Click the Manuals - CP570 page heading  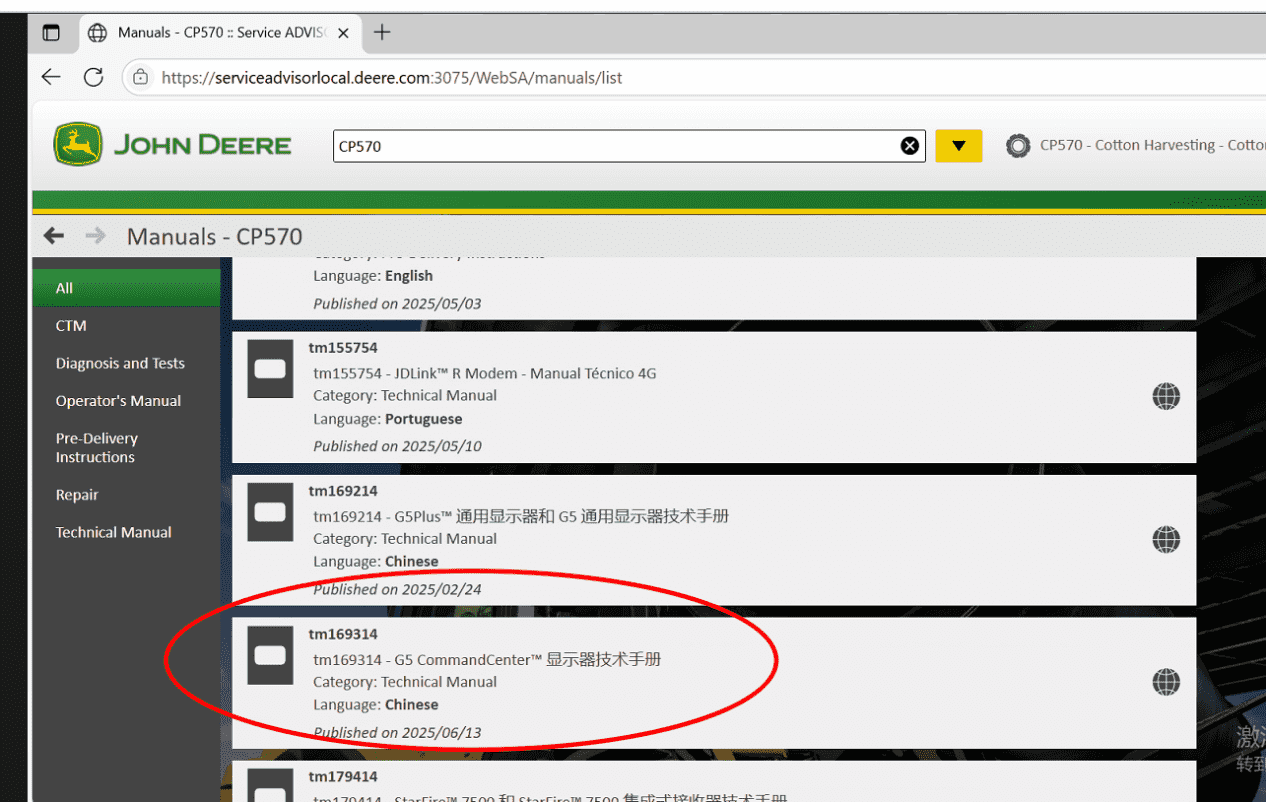[x=214, y=237]
